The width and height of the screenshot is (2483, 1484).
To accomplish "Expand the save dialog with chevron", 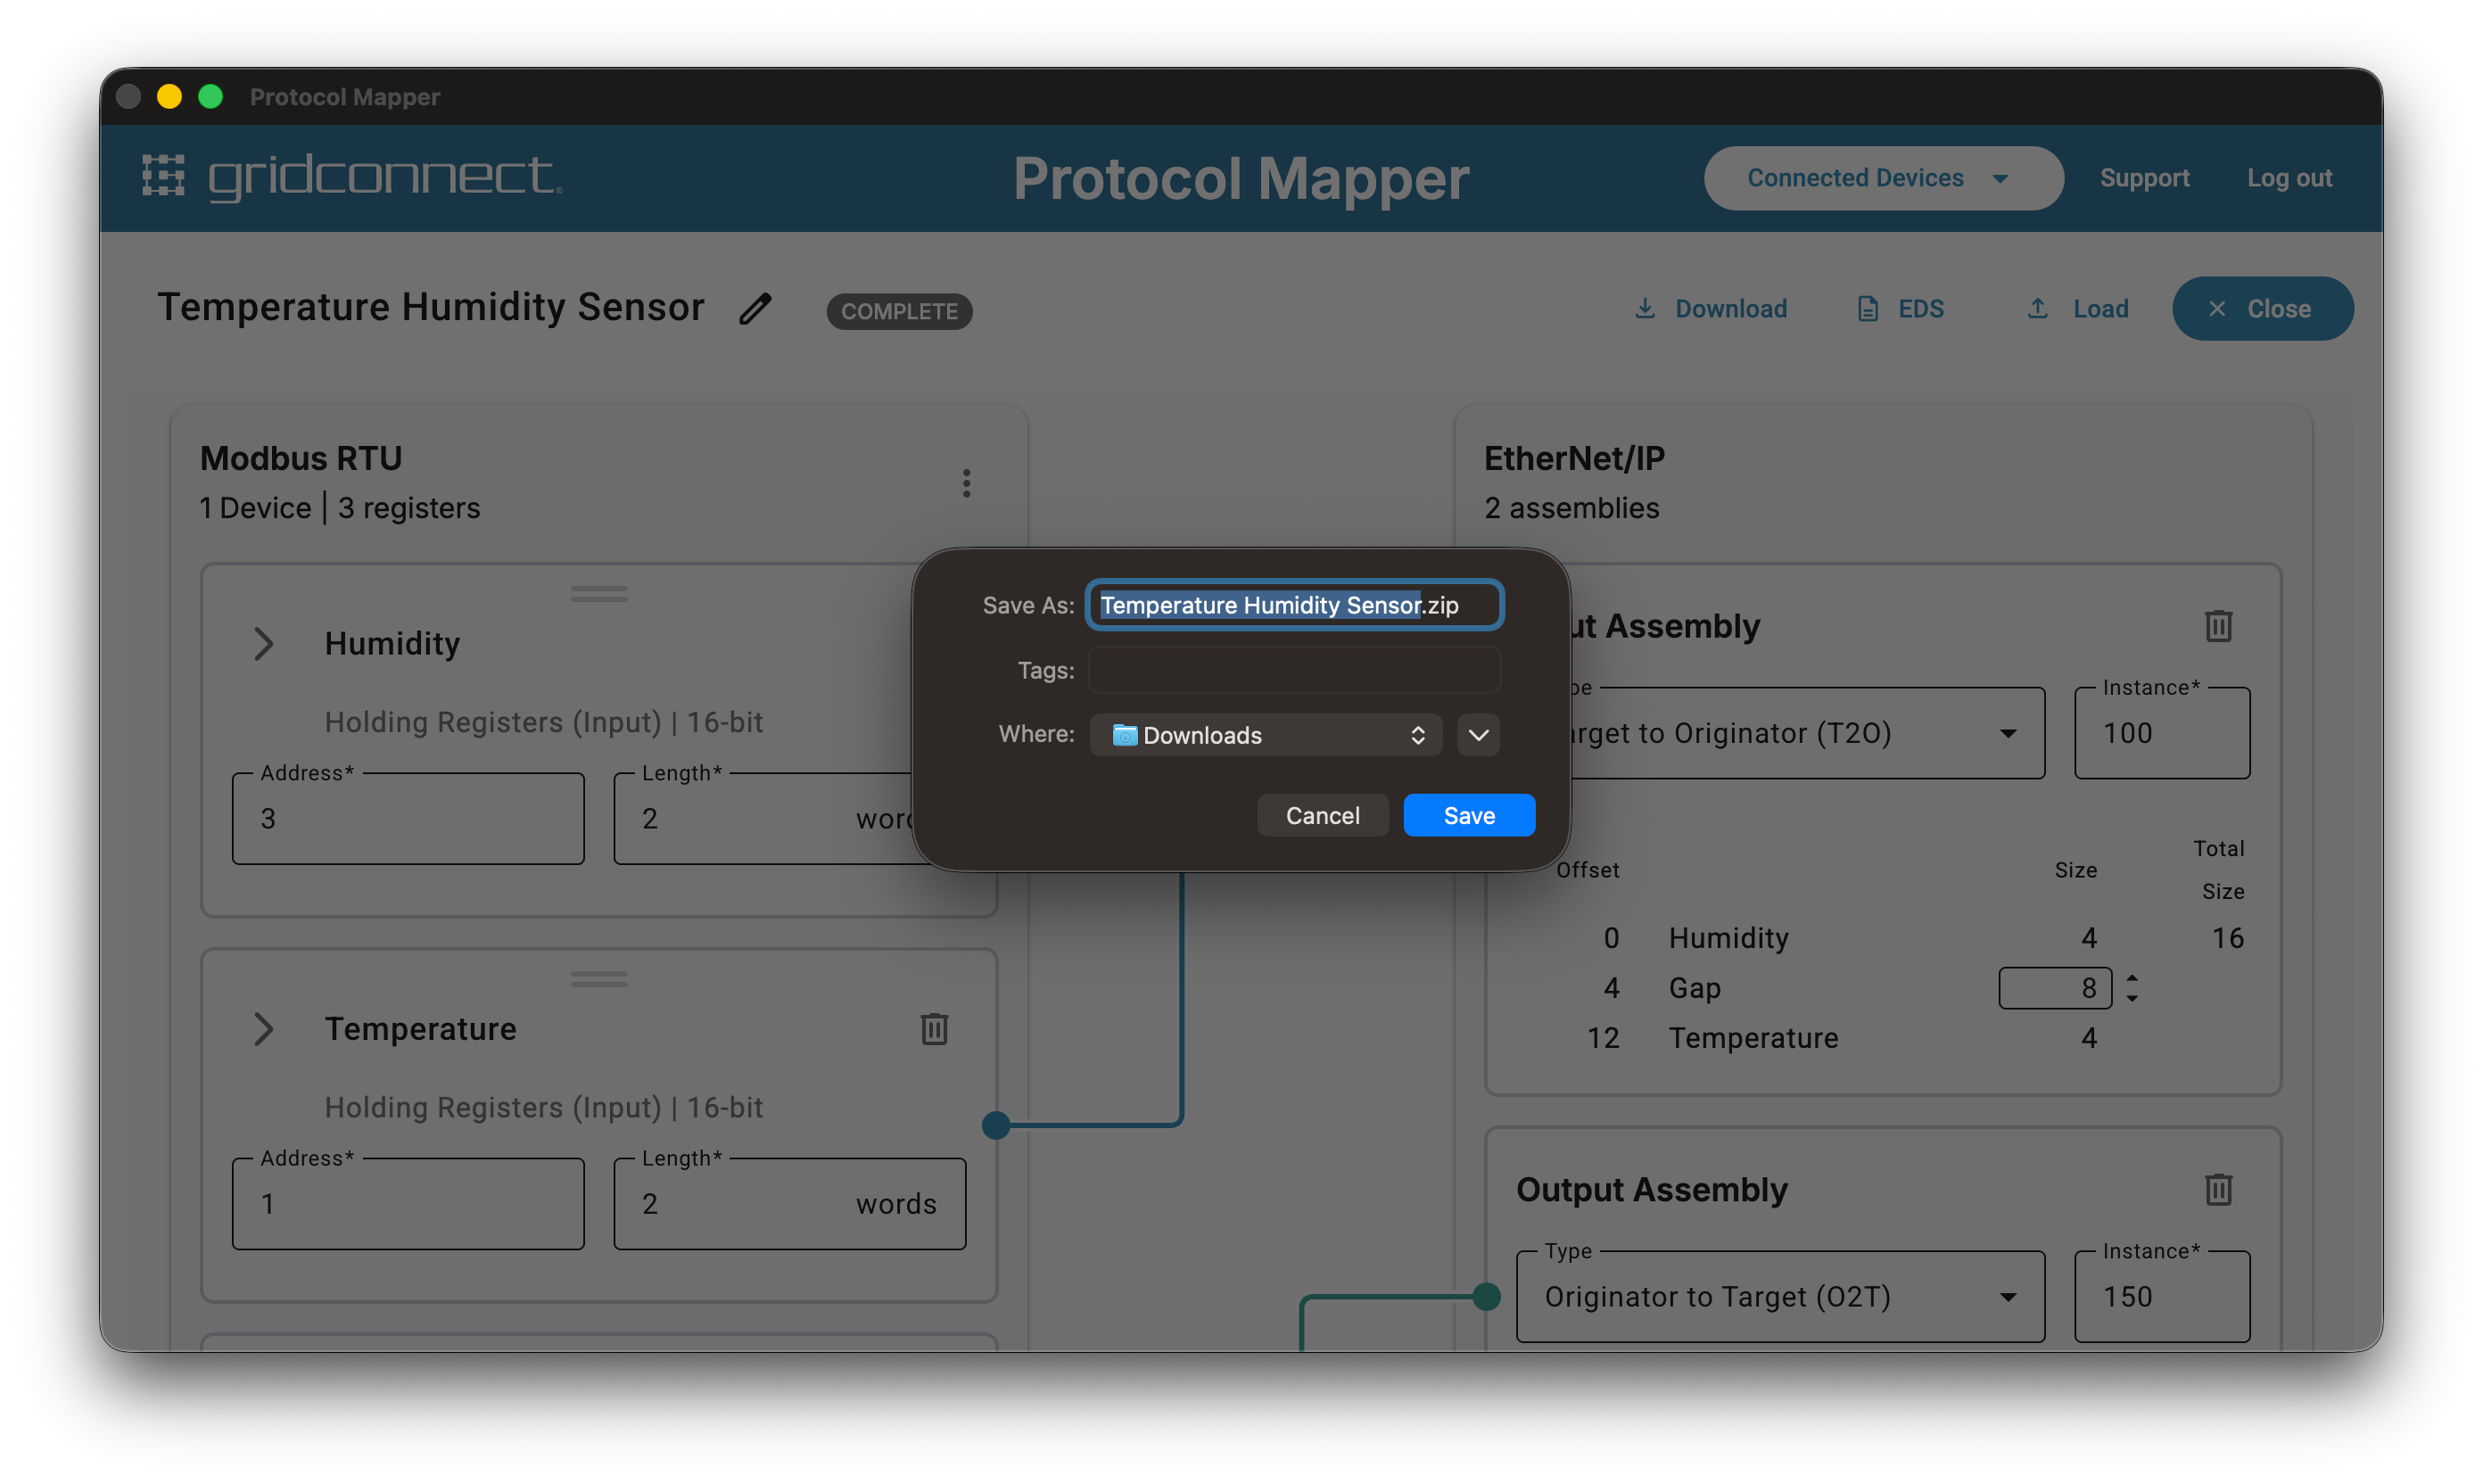I will pyautogui.click(x=1478, y=735).
